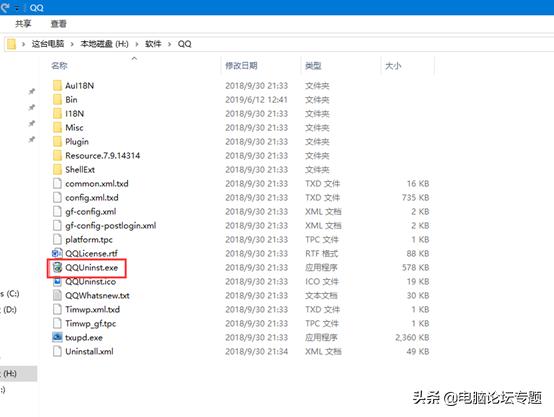Image resolution: width=554 pixels, height=417 pixels.
Task: Navigate to 这台电脑 in breadcrumb
Action: [x=48, y=44]
